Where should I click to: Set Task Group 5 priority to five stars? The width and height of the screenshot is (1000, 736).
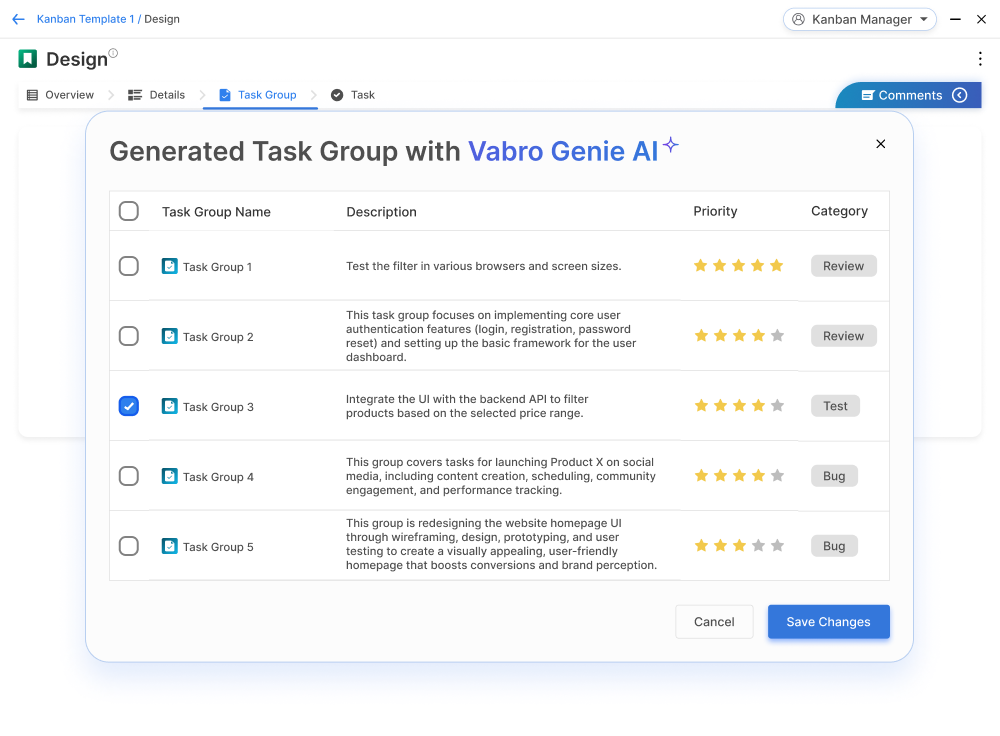[x=777, y=546]
